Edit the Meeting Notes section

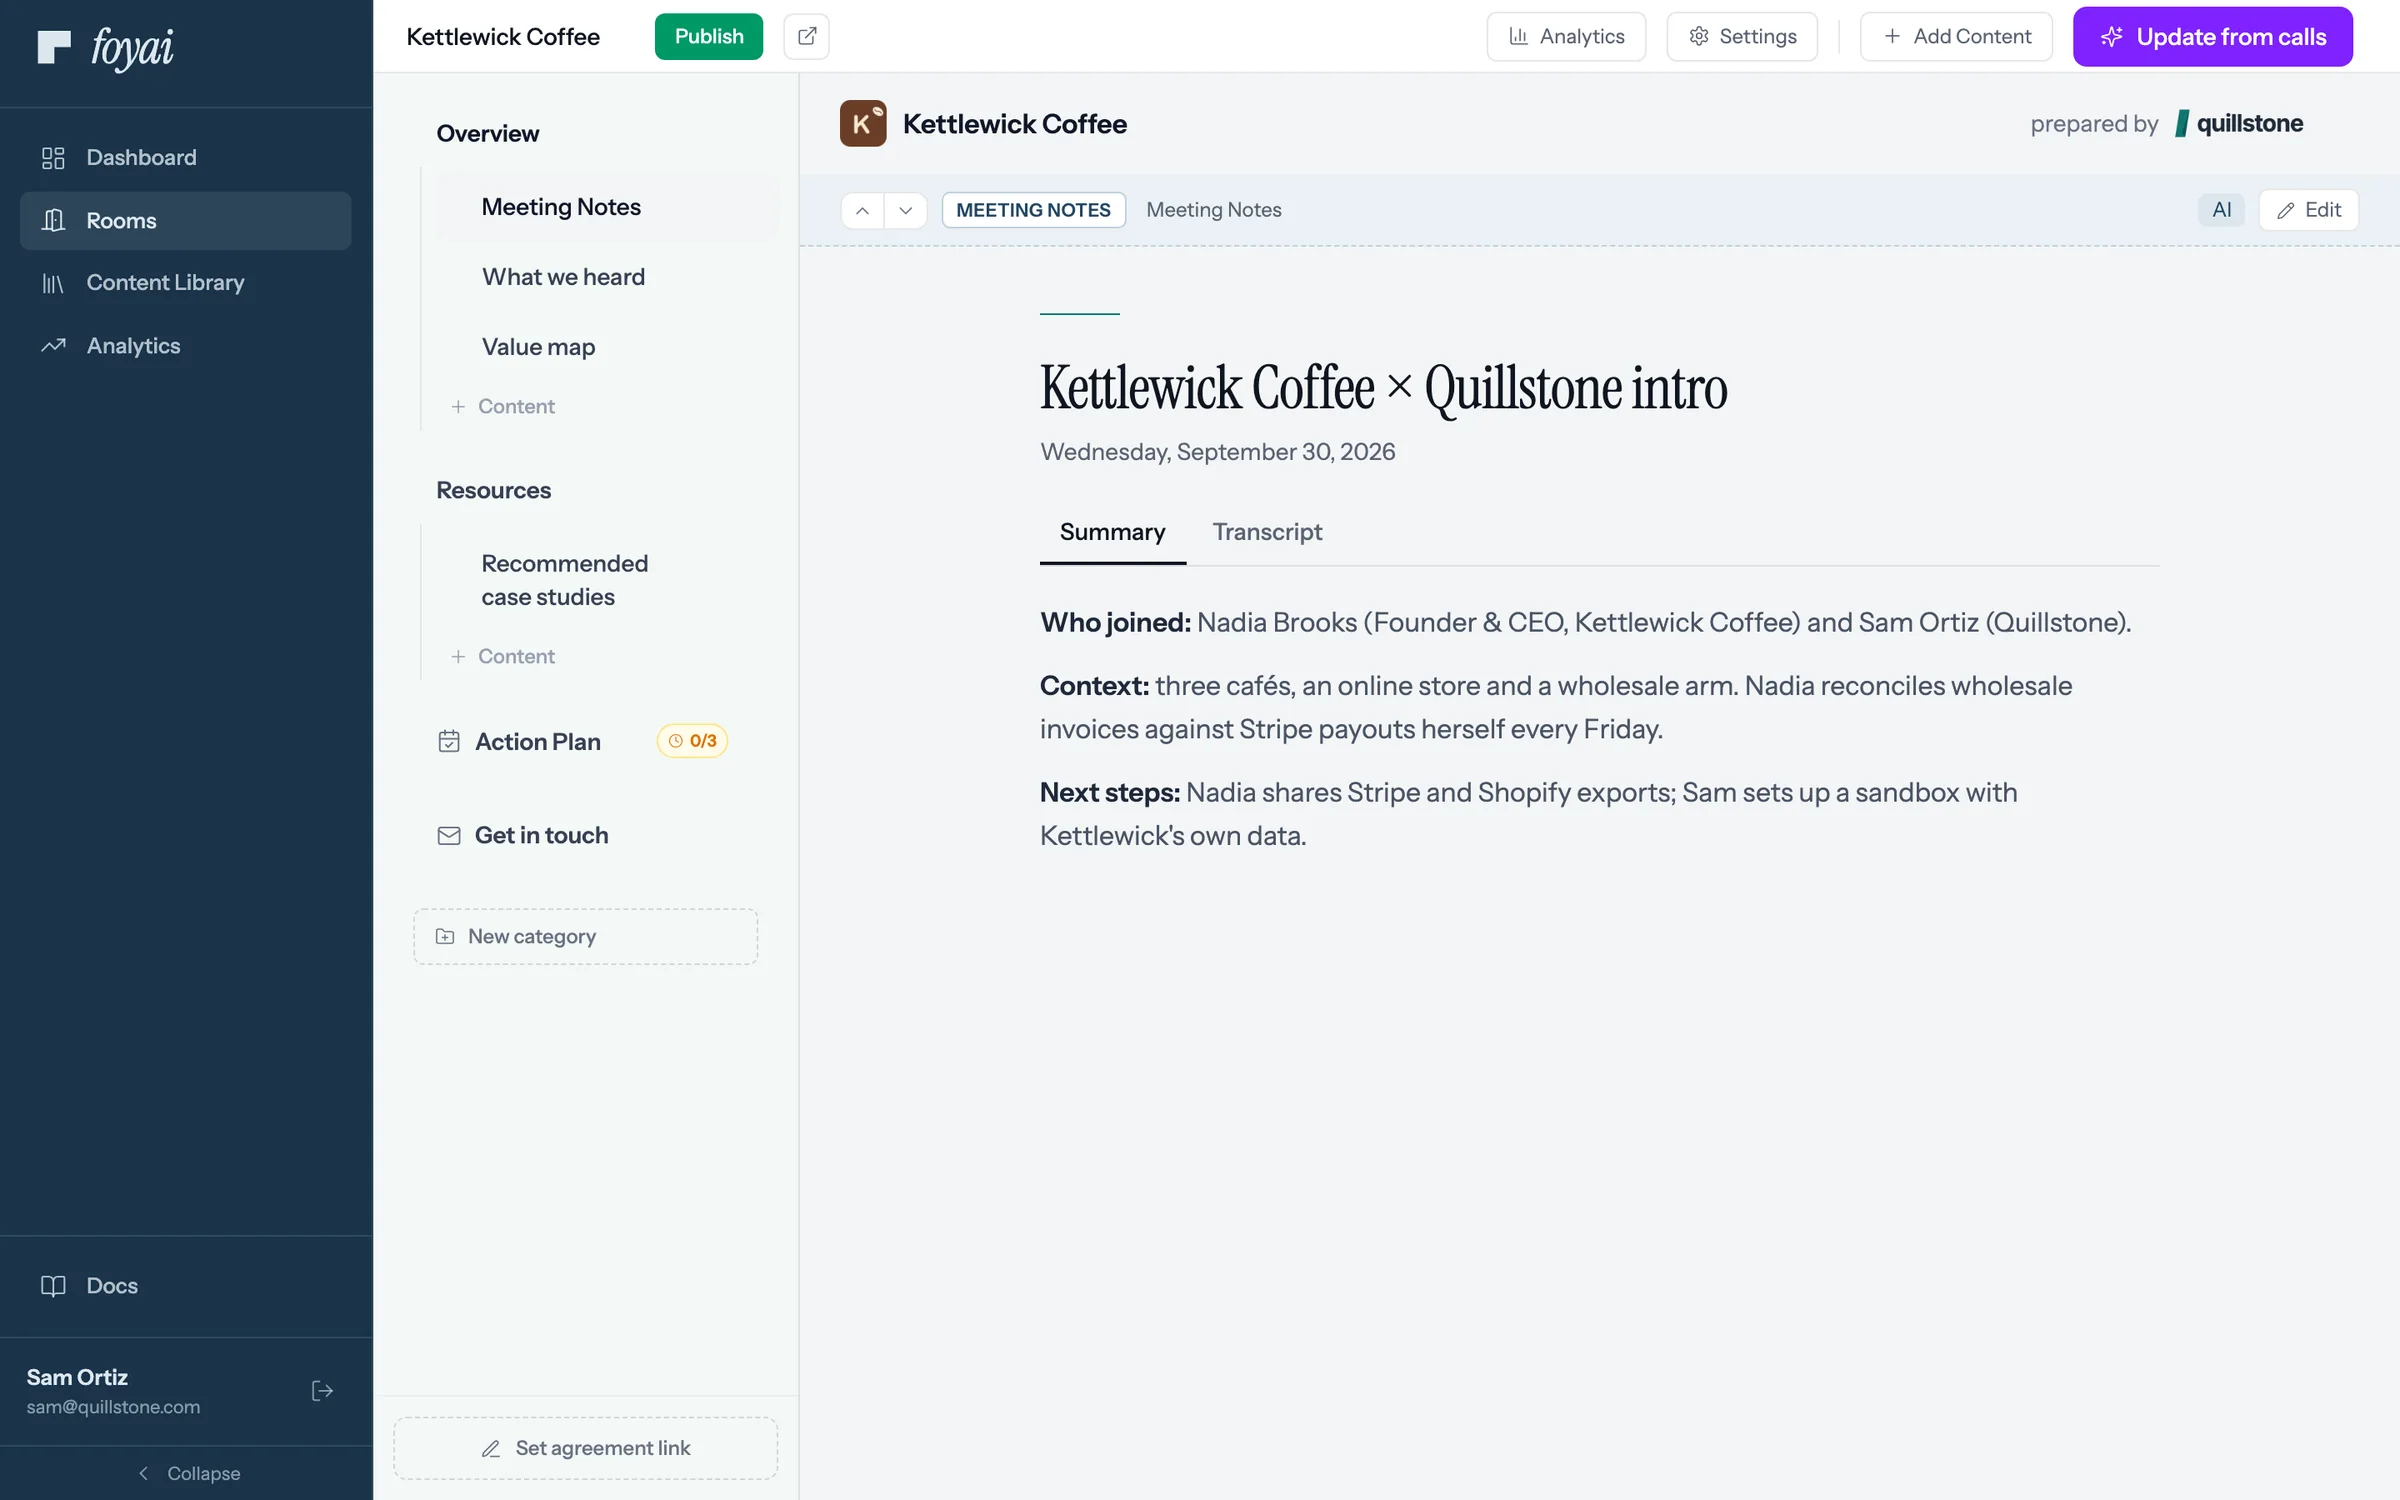(x=2308, y=210)
